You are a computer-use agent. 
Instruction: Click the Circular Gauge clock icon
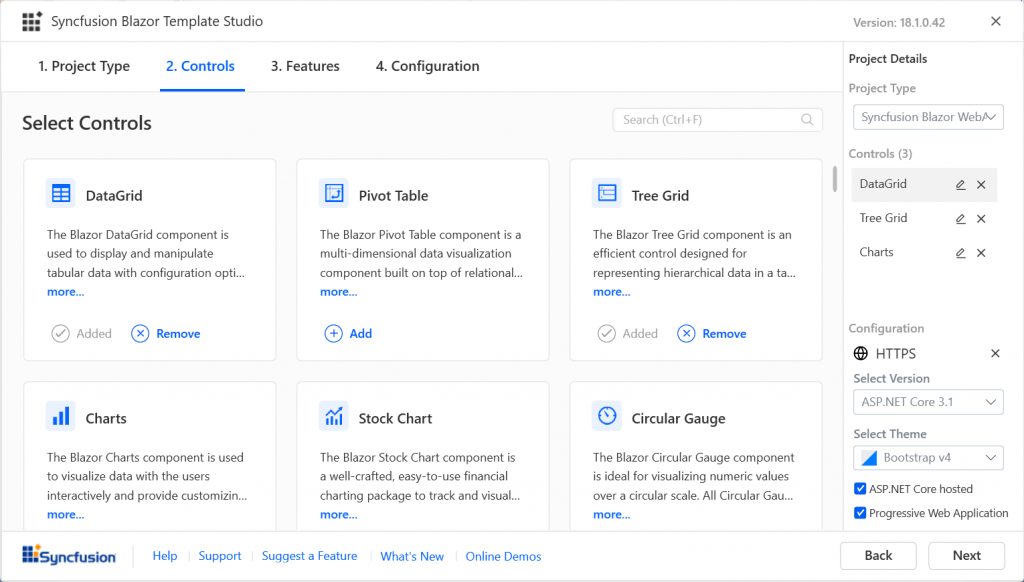[x=606, y=416]
